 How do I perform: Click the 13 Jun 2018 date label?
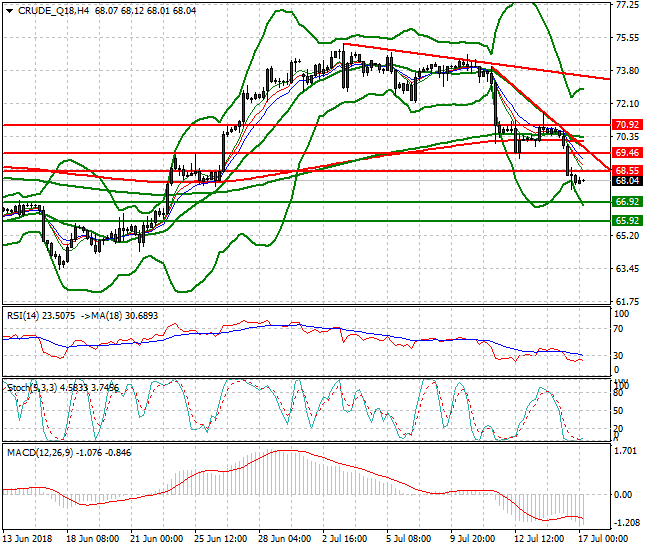pos(27,539)
